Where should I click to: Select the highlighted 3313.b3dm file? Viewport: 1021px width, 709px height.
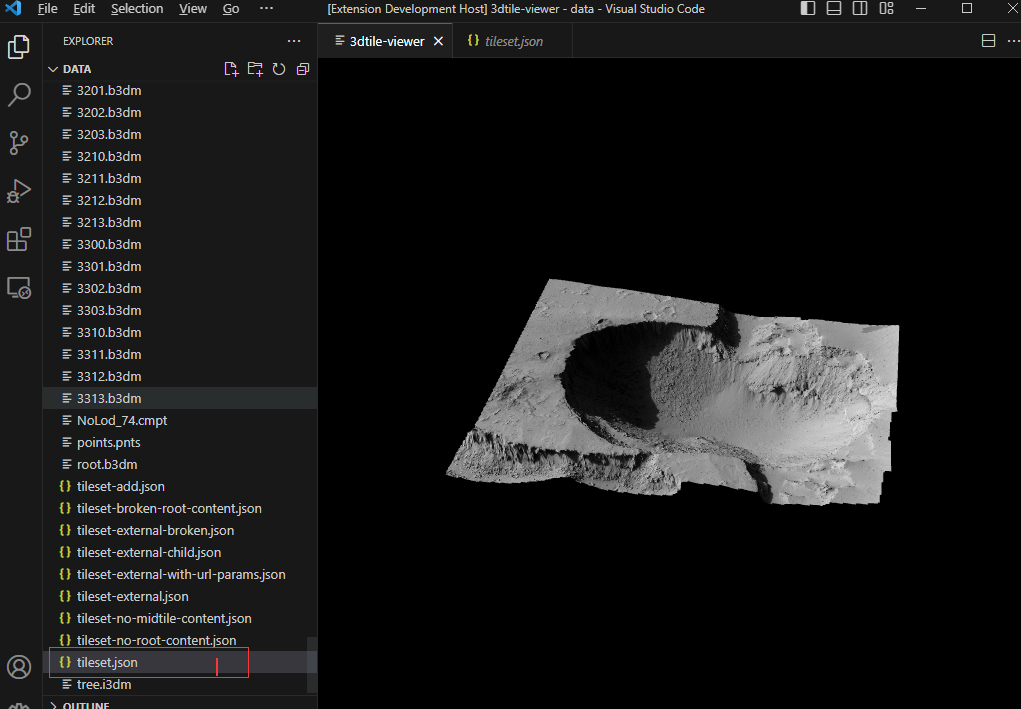point(180,398)
